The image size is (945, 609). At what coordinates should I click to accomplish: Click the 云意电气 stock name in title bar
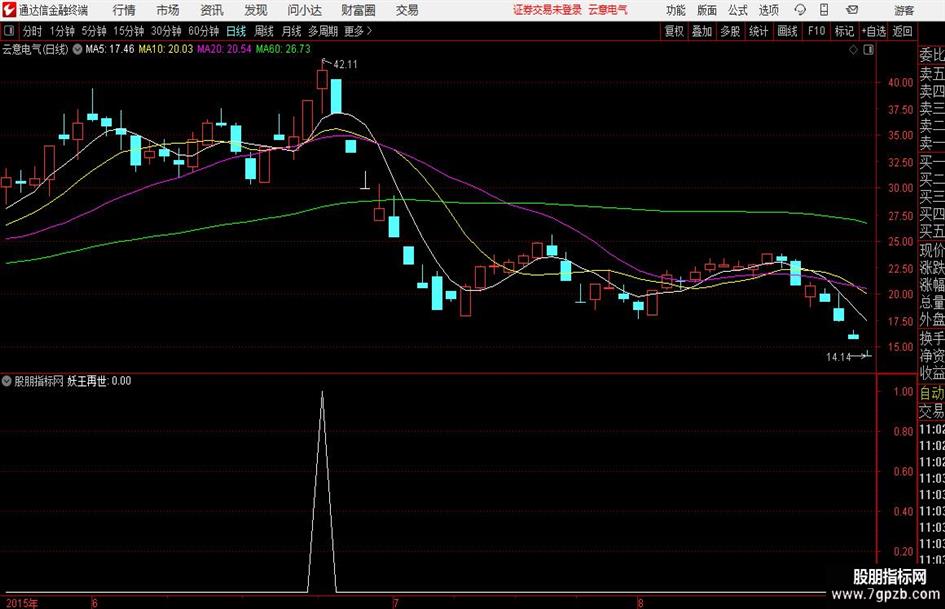(608, 10)
